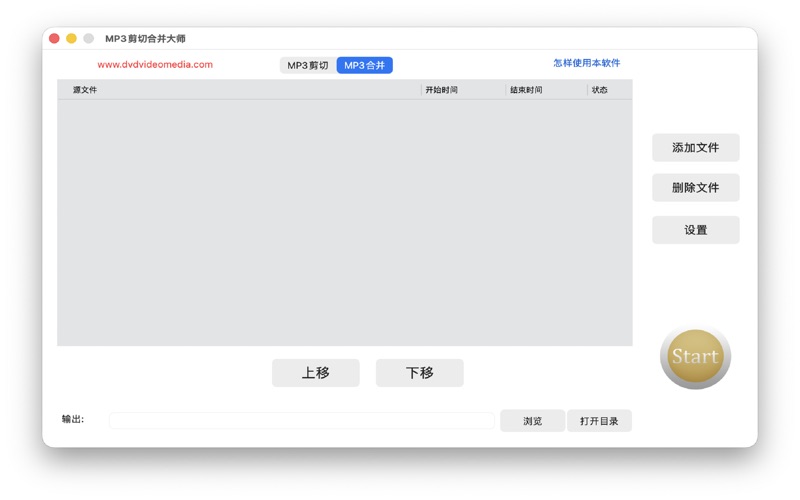Open the 怎样使用本软件 help link
The width and height of the screenshot is (800, 500).
coord(586,63)
